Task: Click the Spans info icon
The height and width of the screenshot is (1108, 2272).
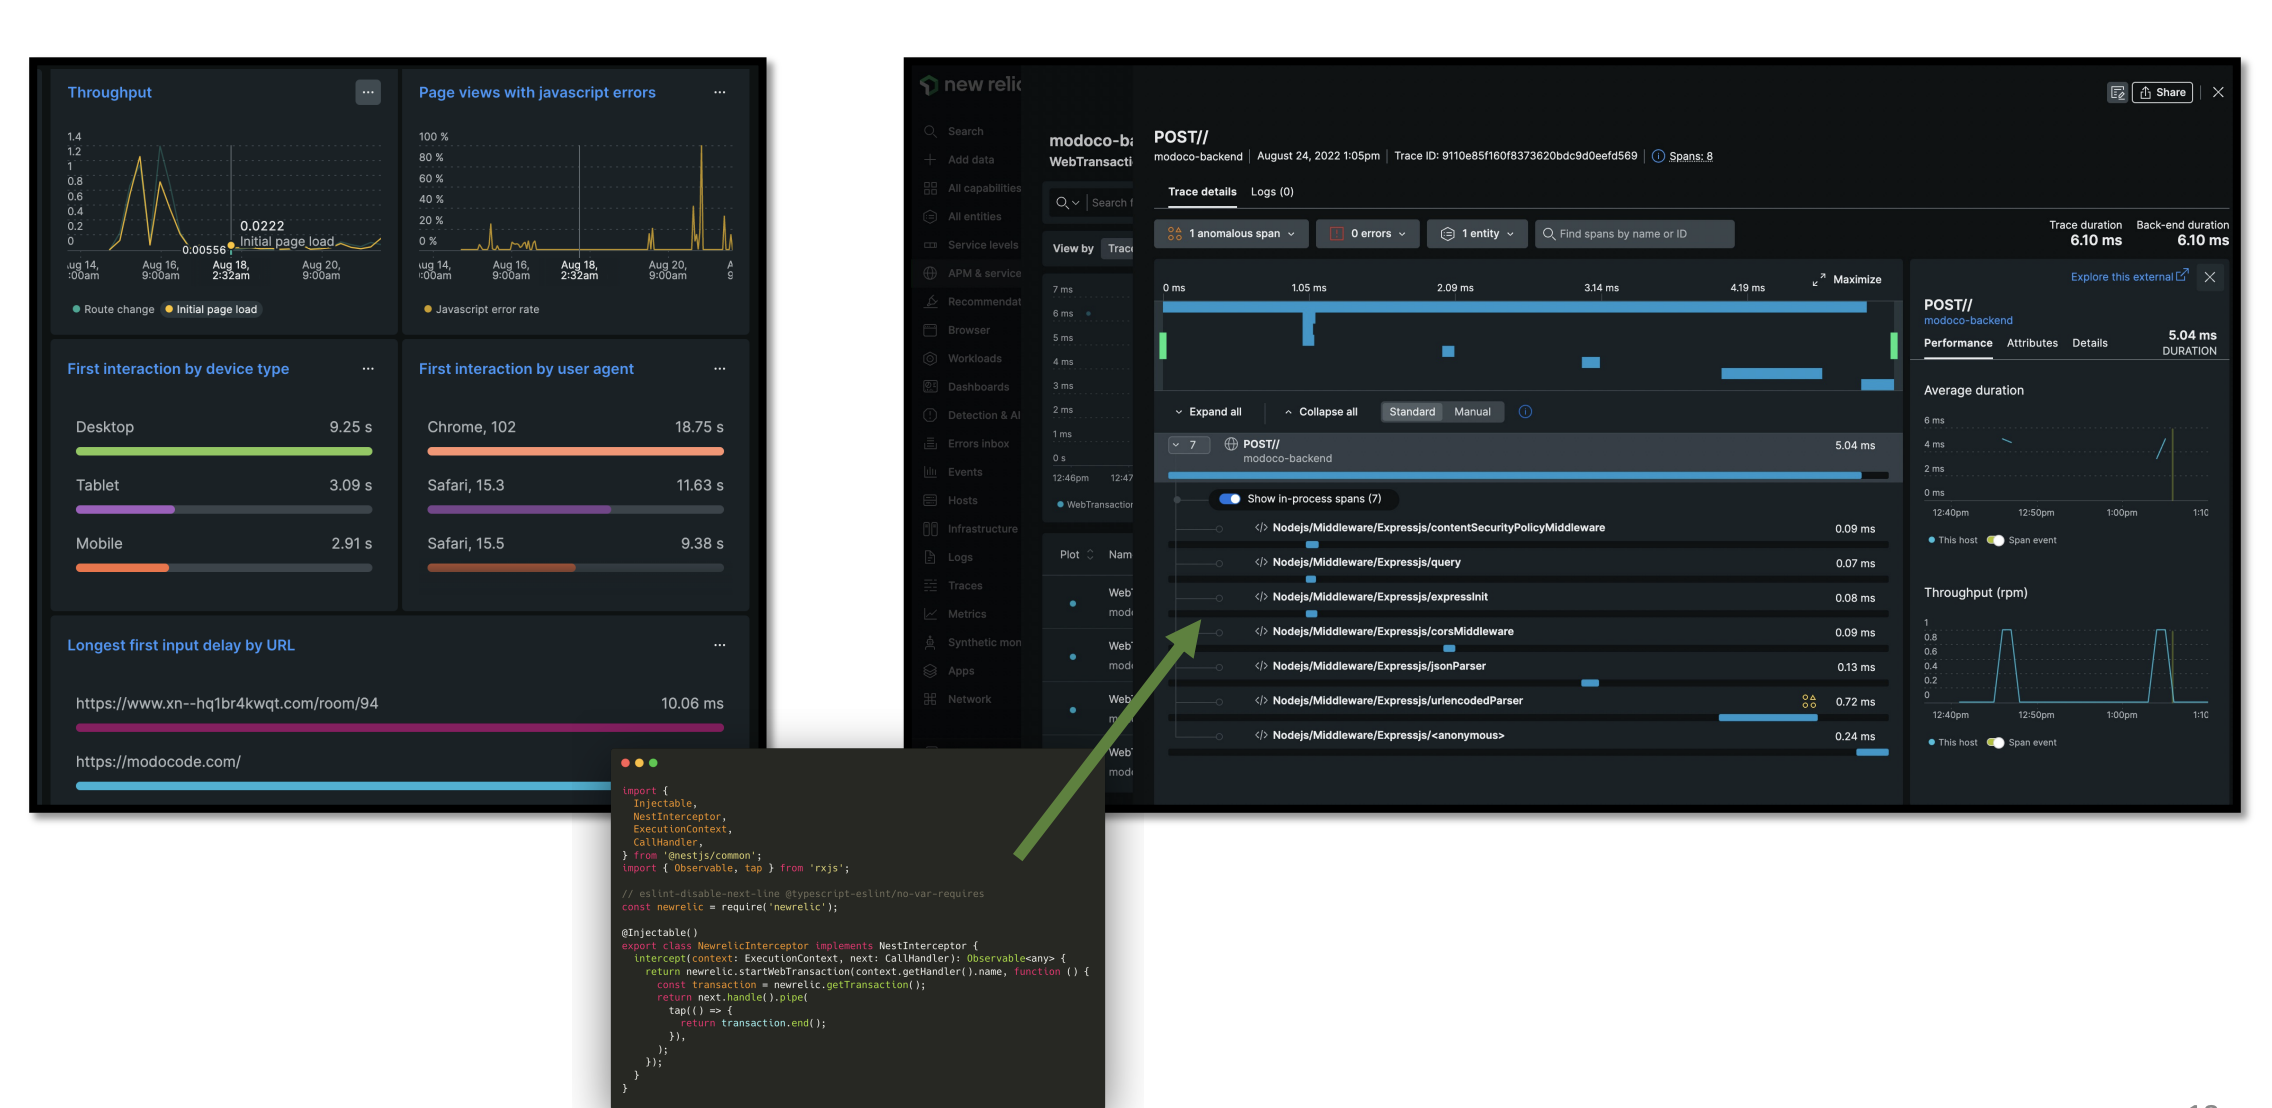Action: click(x=1658, y=156)
